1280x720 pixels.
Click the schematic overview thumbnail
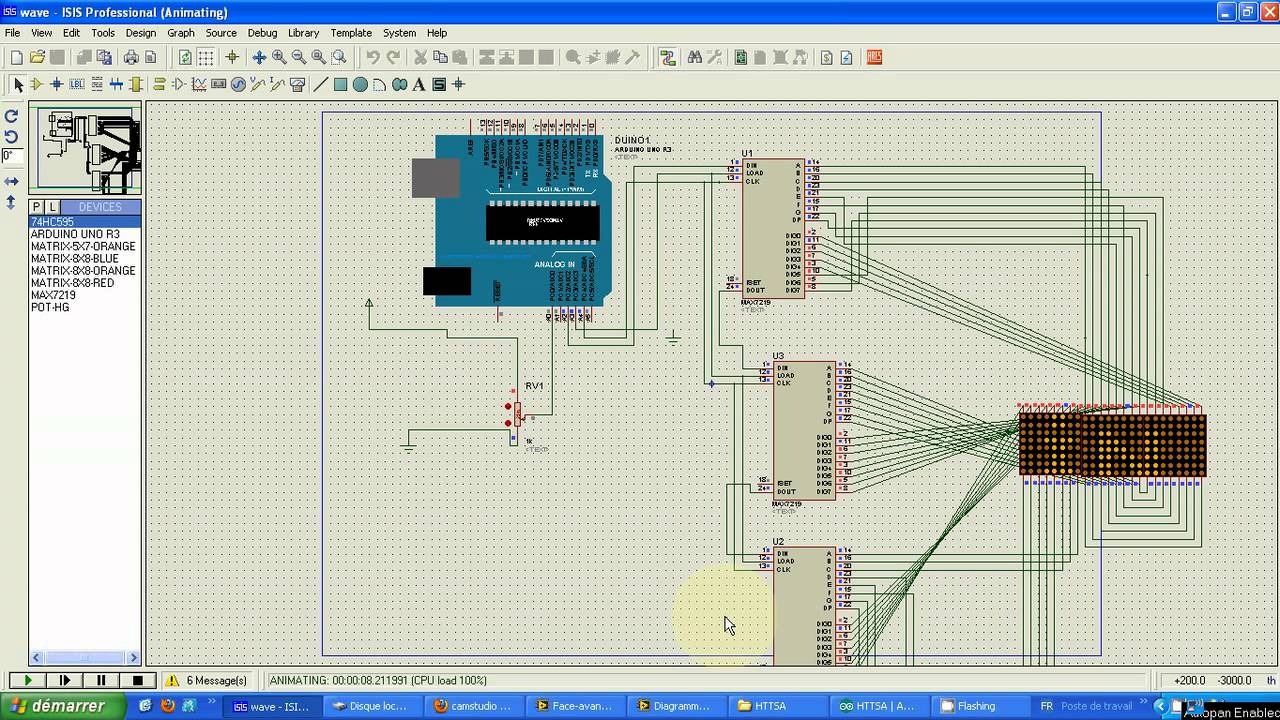pos(85,149)
